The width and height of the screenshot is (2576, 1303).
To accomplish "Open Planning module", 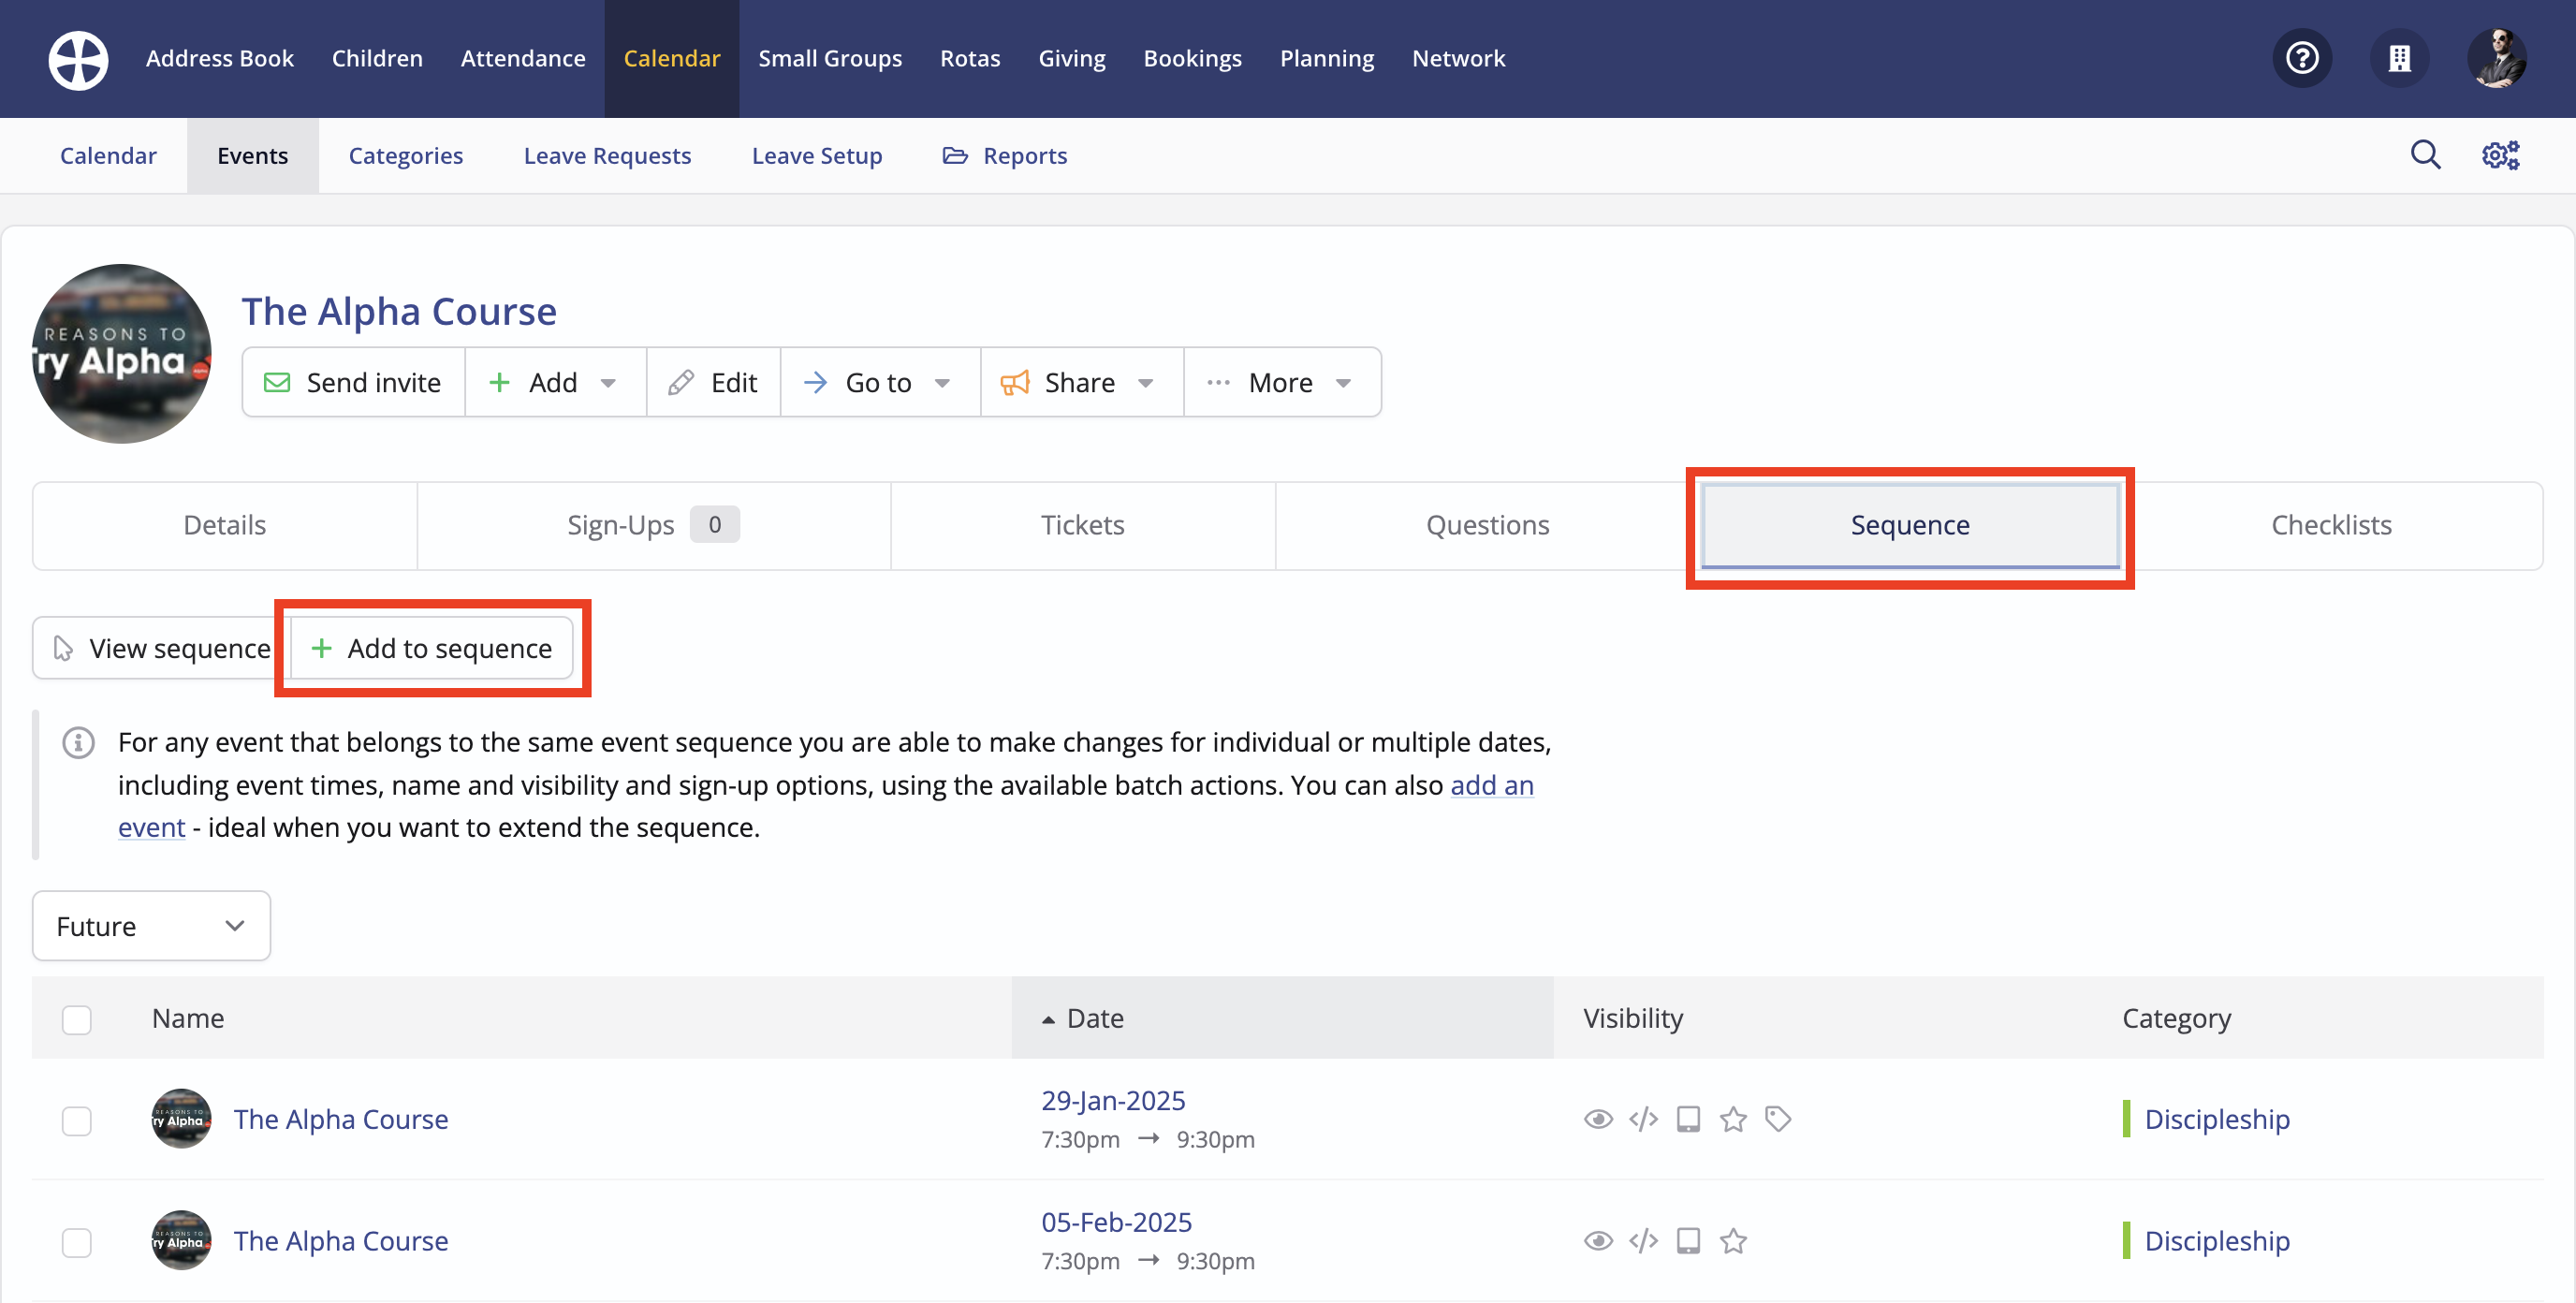I will (1327, 58).
